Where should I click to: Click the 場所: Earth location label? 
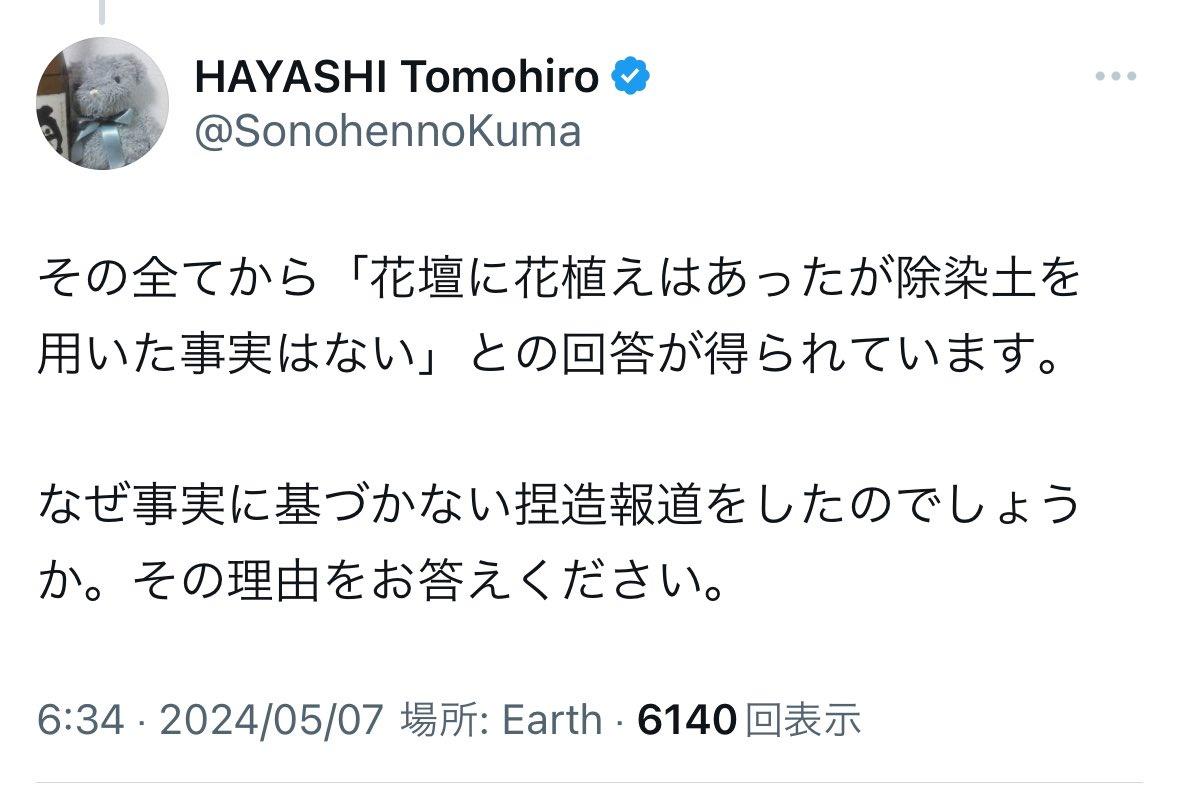click(x=502, y=720)
